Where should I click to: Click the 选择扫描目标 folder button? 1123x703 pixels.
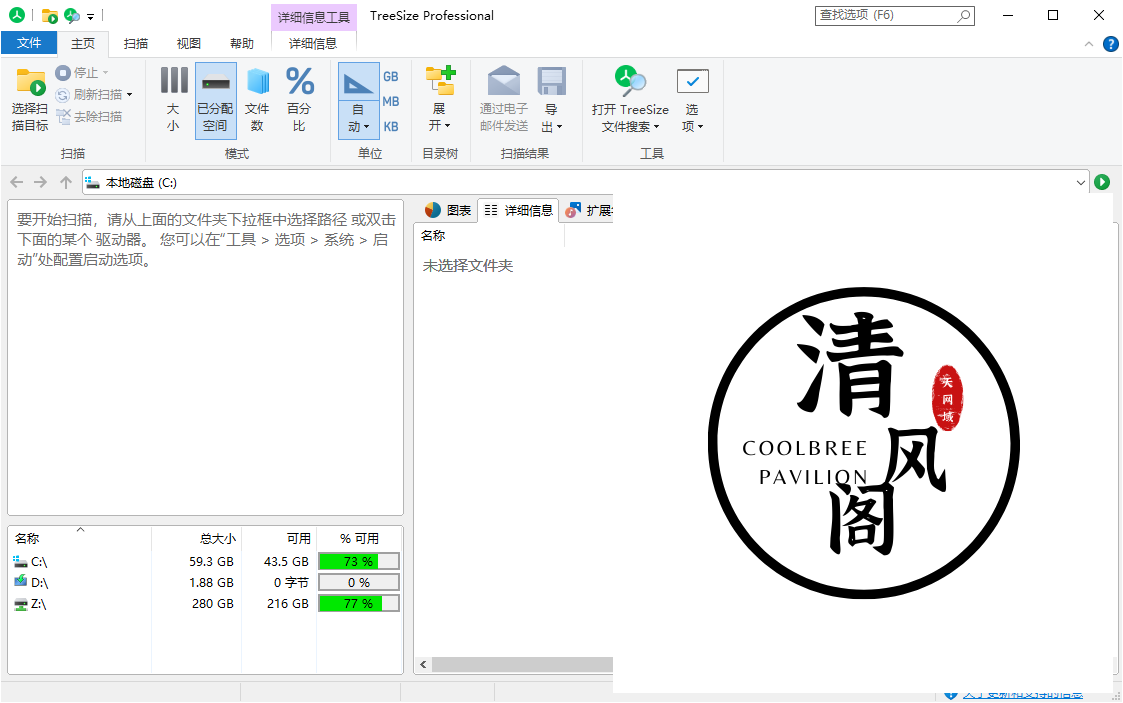(x=30, y=100)
